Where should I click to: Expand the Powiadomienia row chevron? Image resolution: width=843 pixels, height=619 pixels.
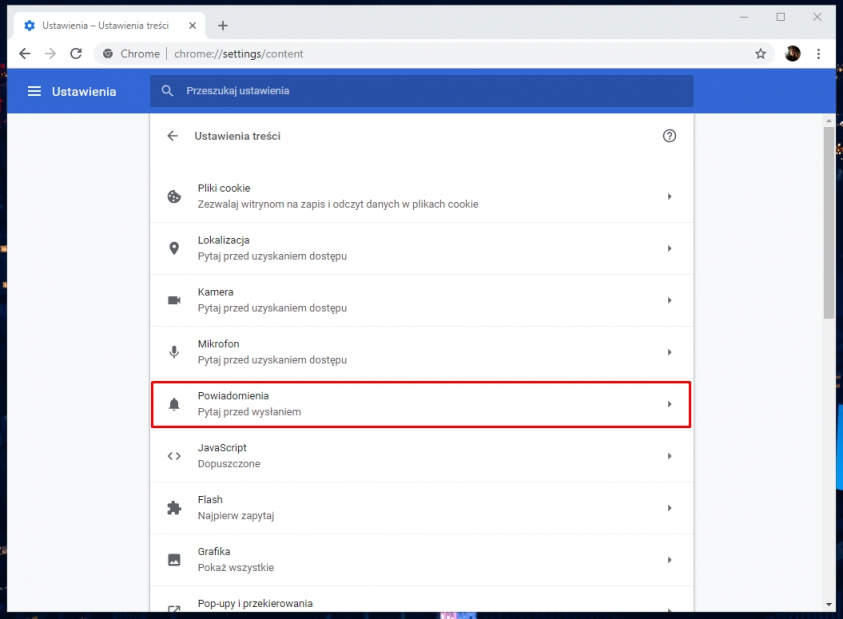669,404
